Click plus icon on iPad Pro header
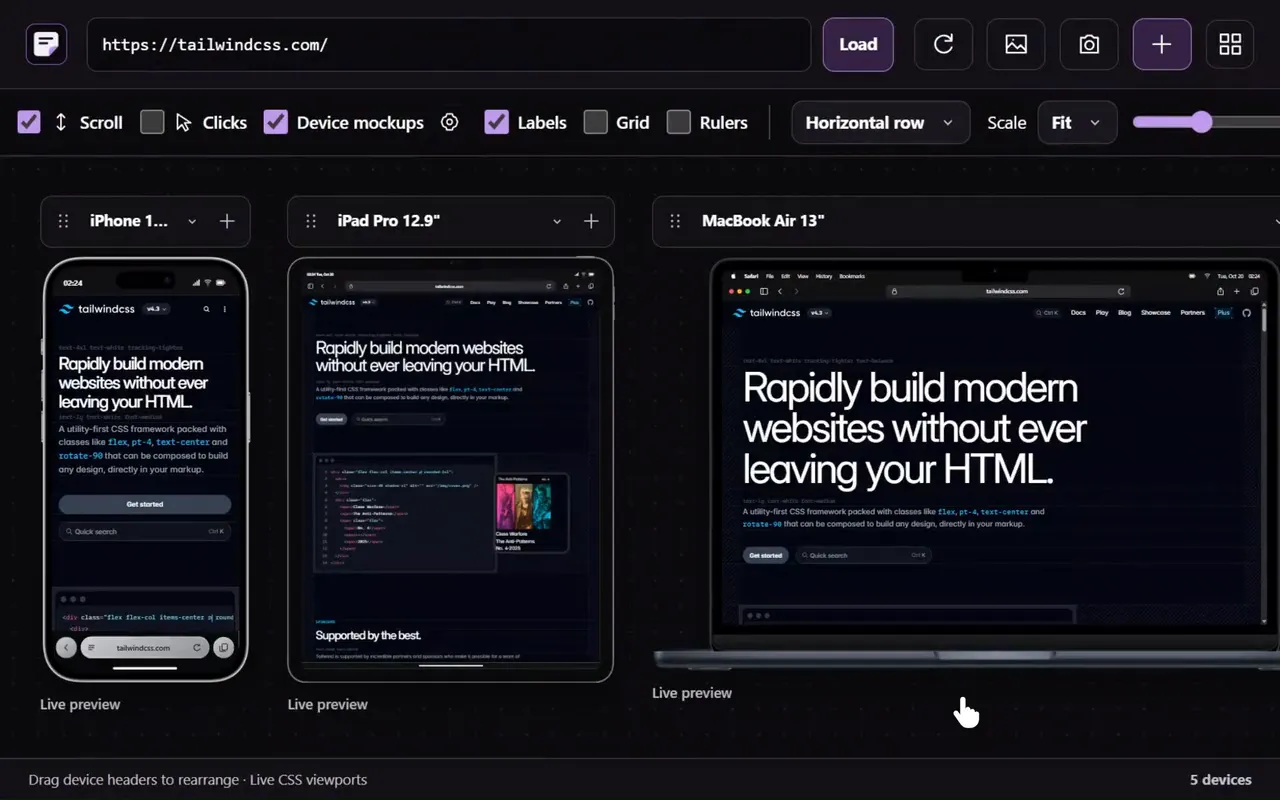The width and height of the screenshot is (1280, 800). (591, 221)
